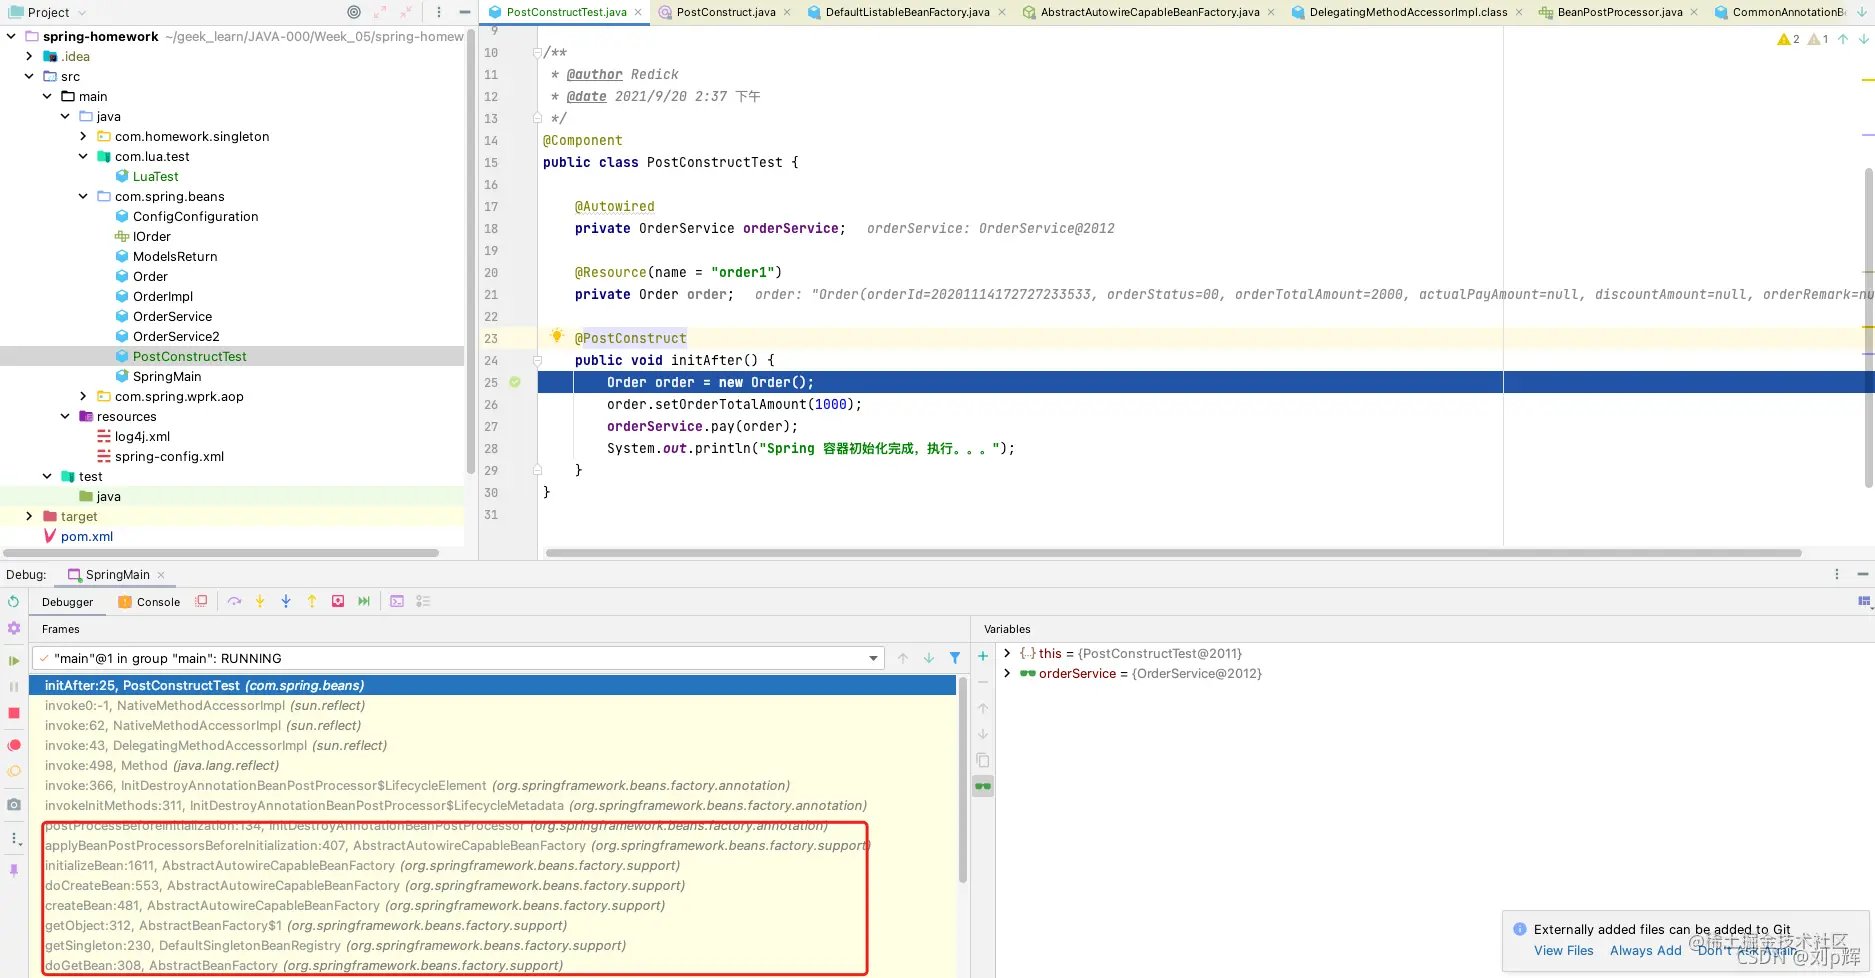Expand the com.homework.singleton package

(x=83, y=136)
